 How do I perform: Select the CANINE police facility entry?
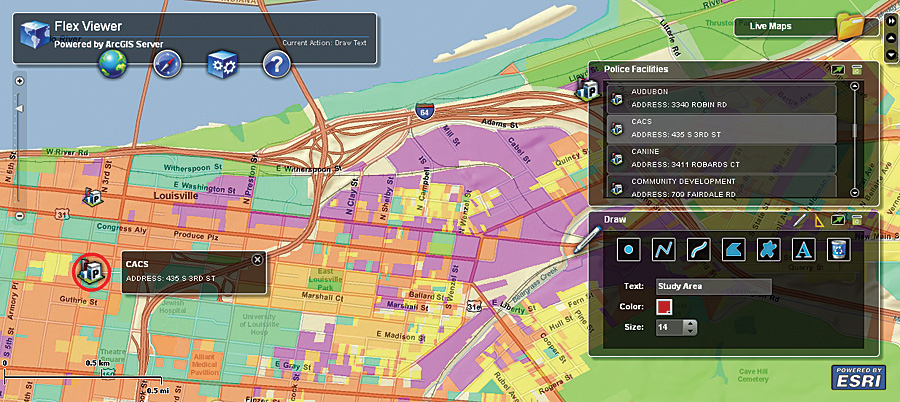[721, 158]
